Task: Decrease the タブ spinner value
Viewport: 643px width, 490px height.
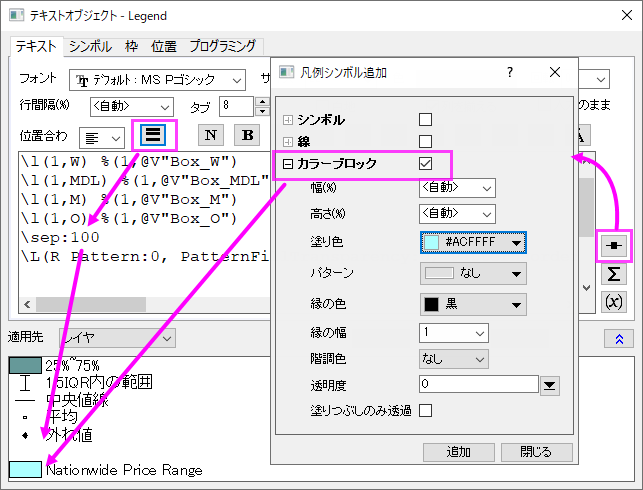Action: pyautogui.click(x=262, y=111)
